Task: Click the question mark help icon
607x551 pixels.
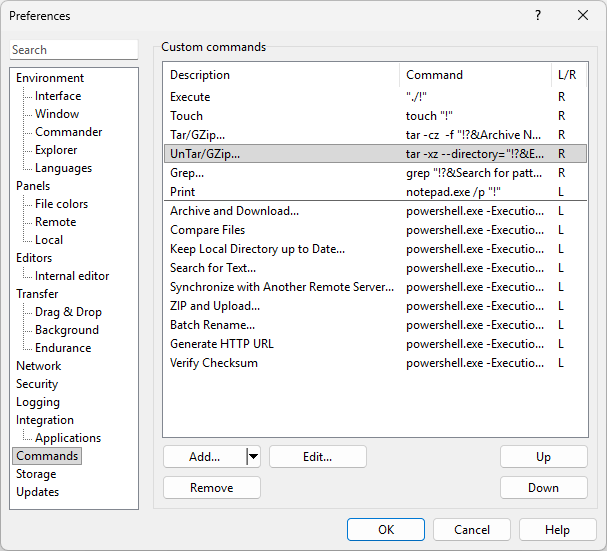Action: tap(538, 15)
